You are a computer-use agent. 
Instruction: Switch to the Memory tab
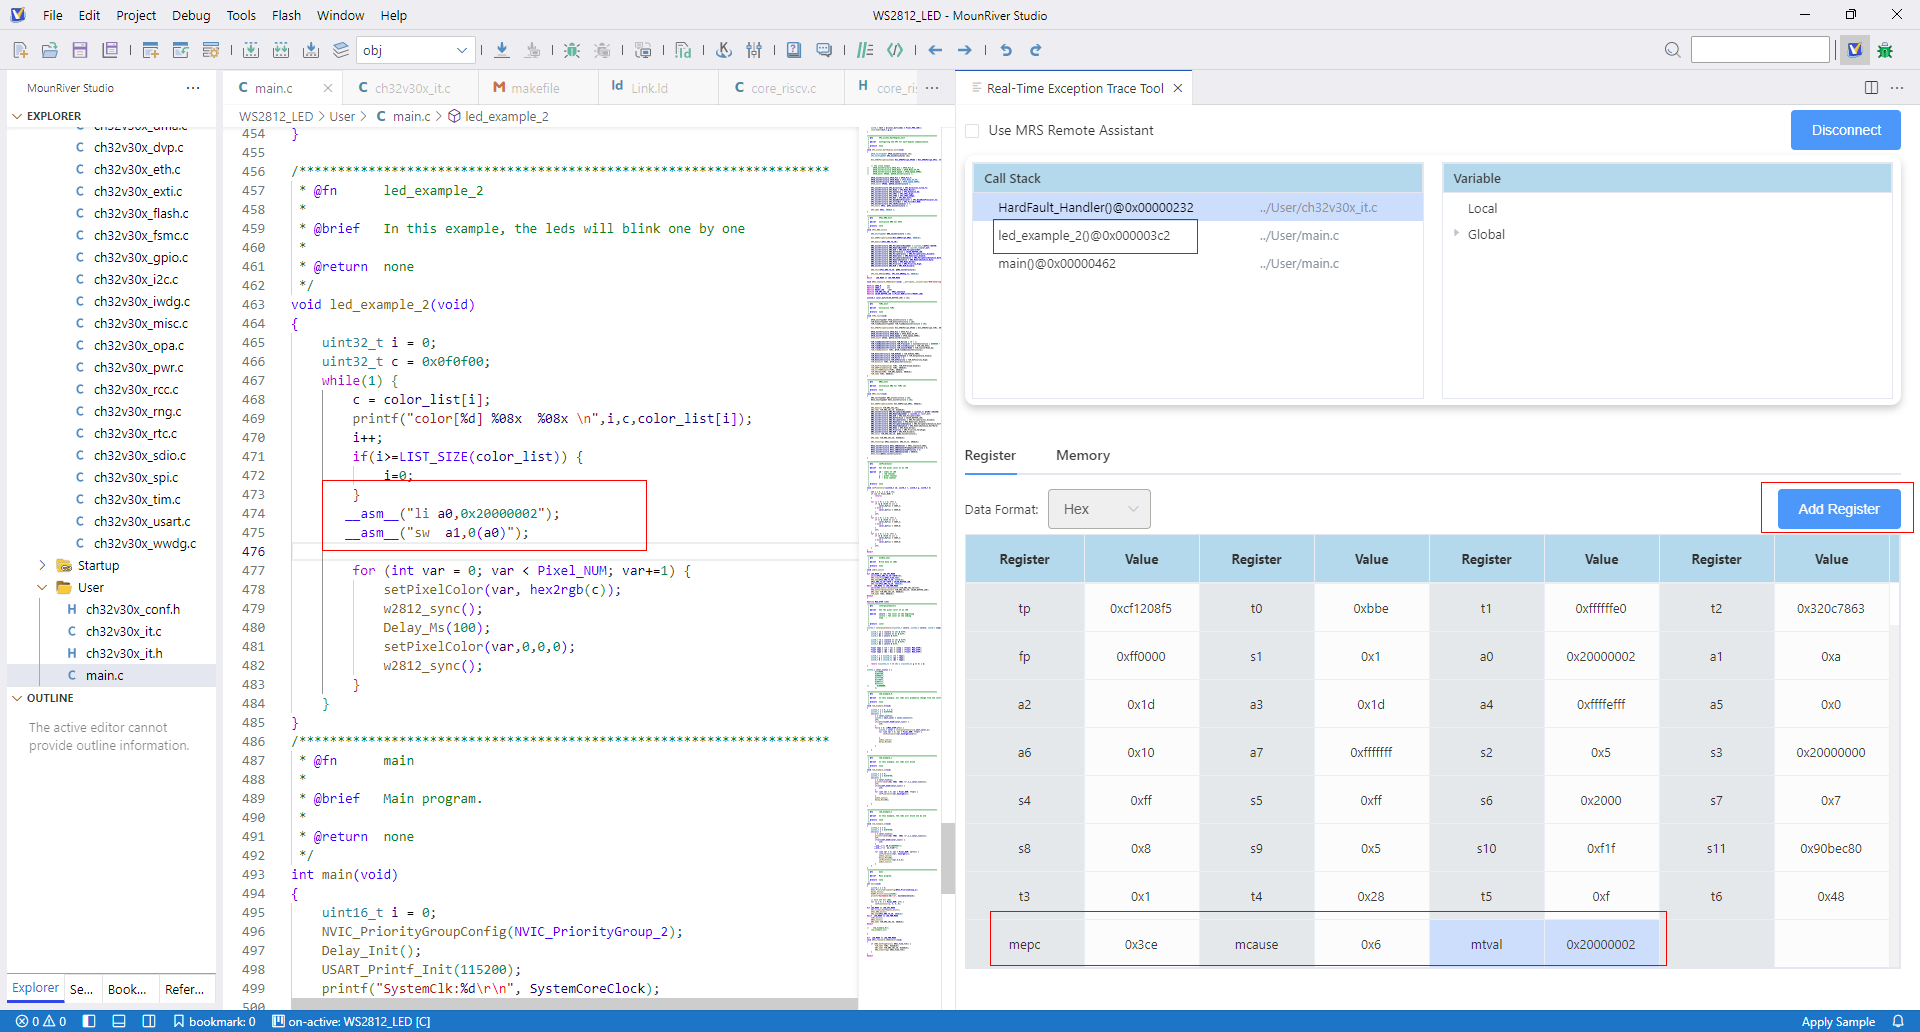(x=1083, y=455)
